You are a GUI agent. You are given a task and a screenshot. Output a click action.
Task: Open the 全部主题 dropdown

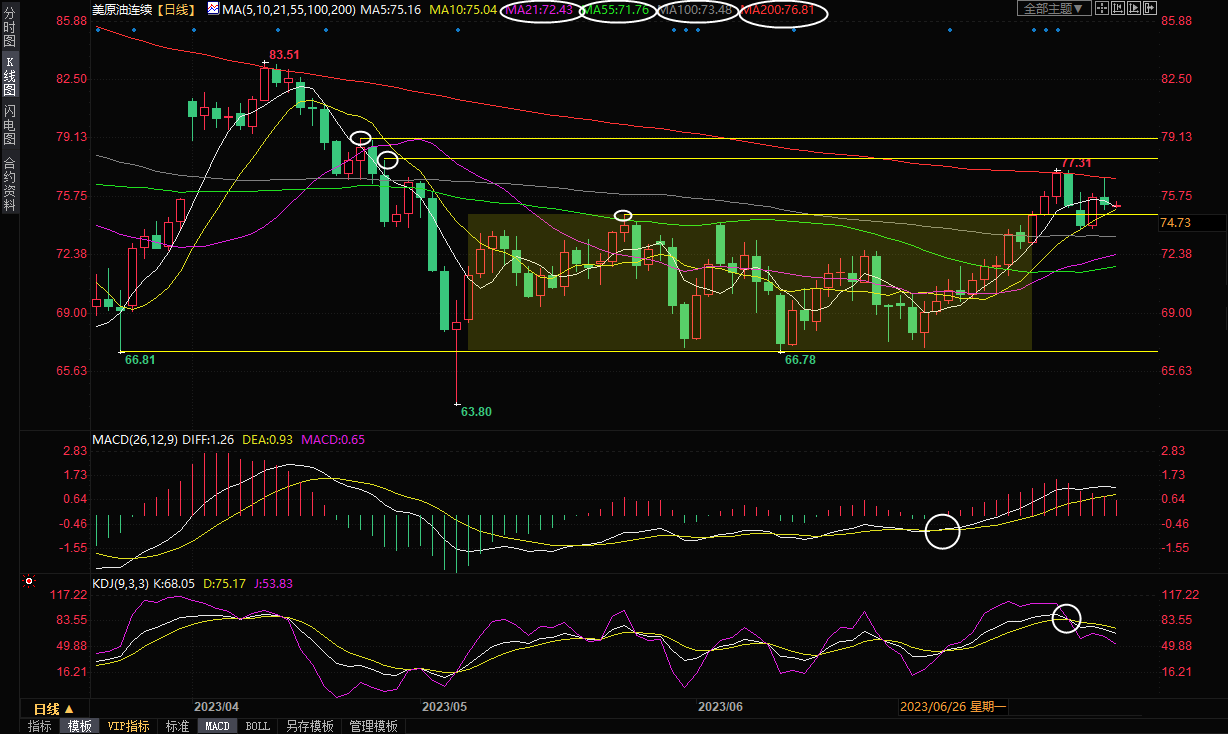(1054, 8)
